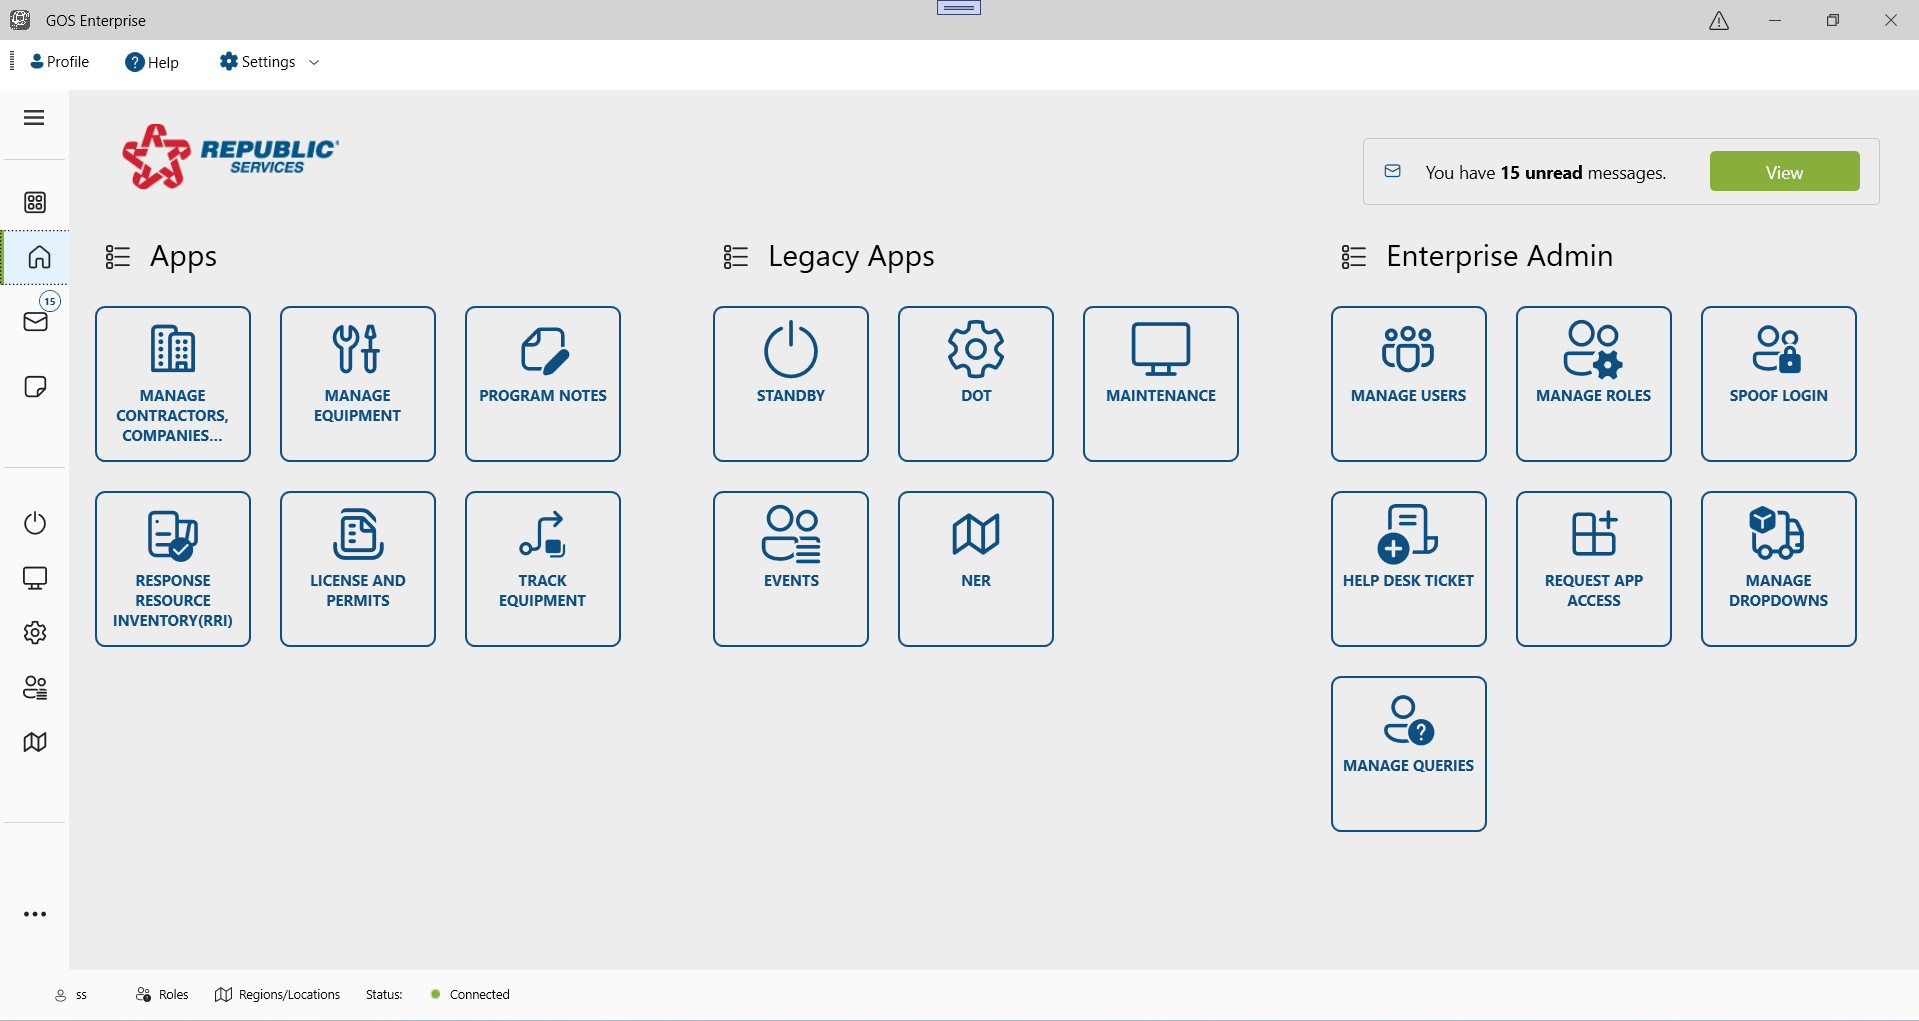Open the Help menu item
This screenshot has width=1919, height=1021.
[152, 62]
